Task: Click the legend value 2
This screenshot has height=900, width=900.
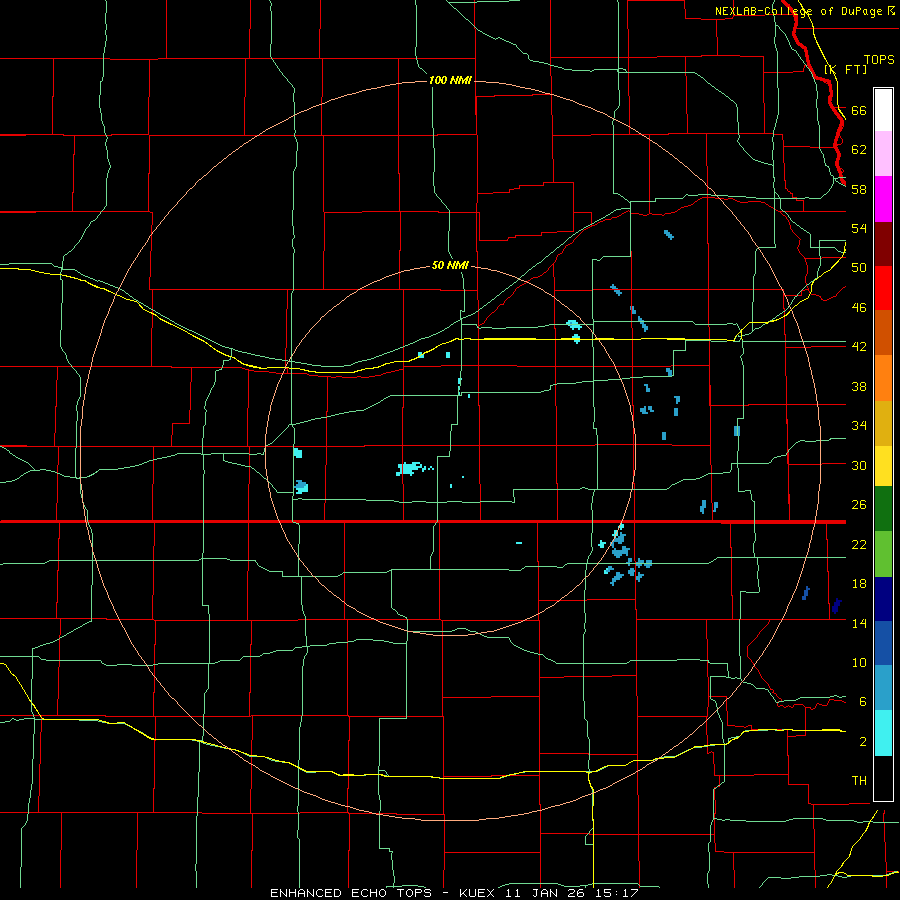Action: [863, 741]
